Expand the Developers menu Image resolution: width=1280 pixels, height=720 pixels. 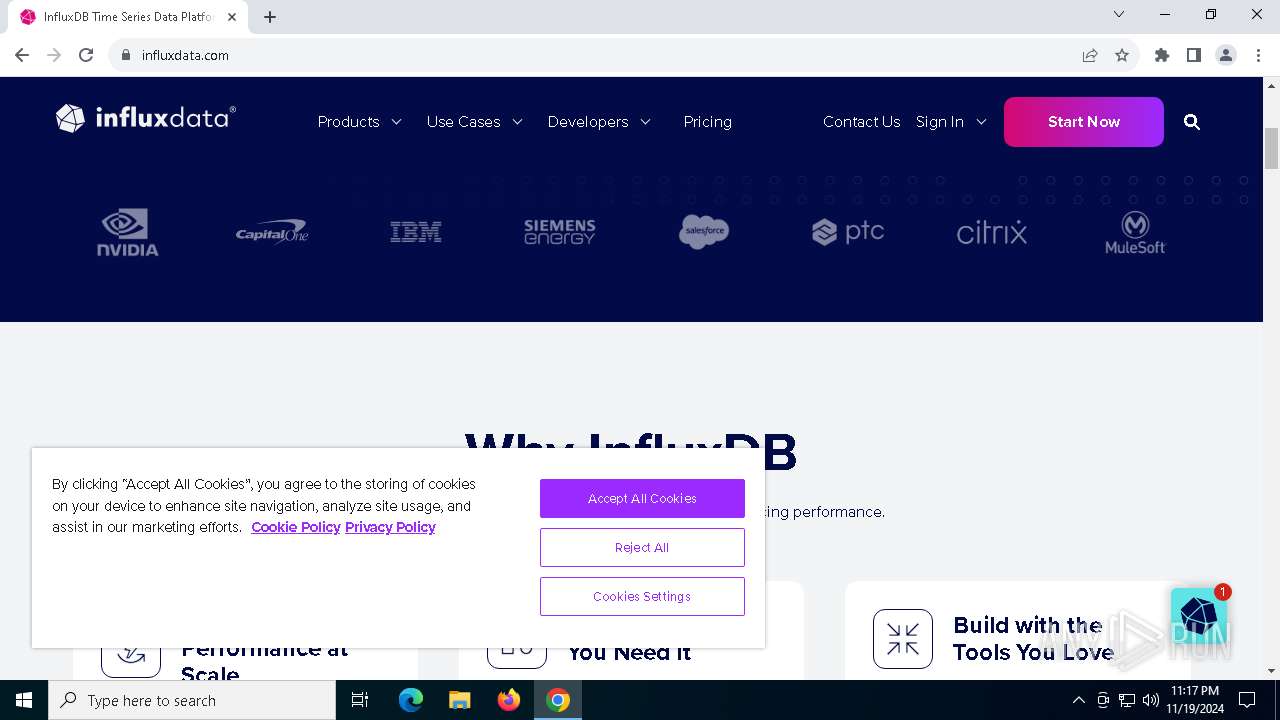pyautogui.click(x=600, y=122)
